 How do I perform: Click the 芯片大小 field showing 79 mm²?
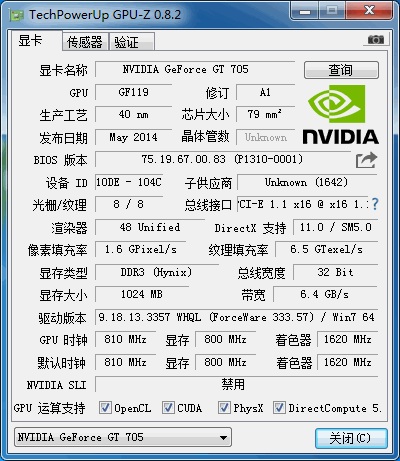[266, 115]
